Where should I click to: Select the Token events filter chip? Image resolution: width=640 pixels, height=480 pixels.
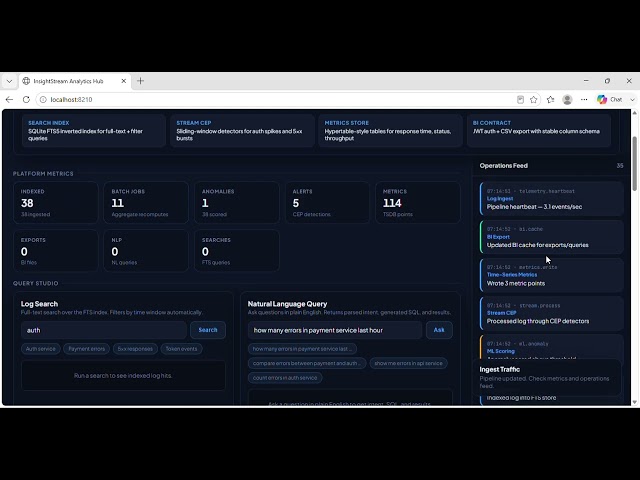point(181,349)
